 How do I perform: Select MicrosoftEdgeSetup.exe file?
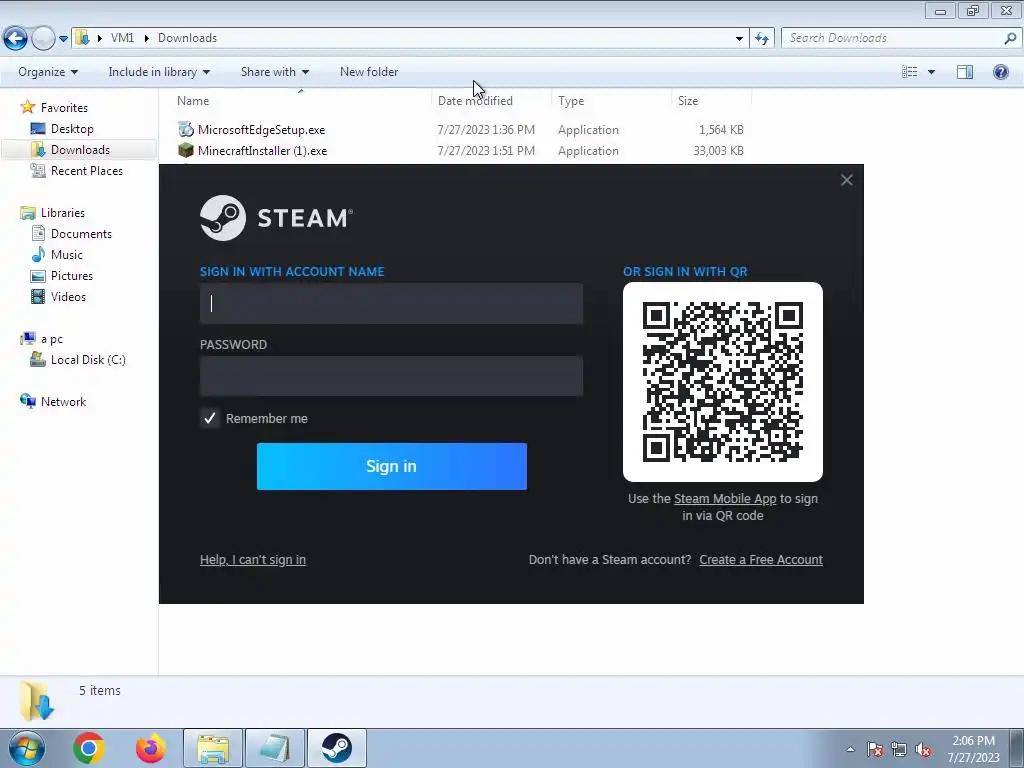pos(261,130)
